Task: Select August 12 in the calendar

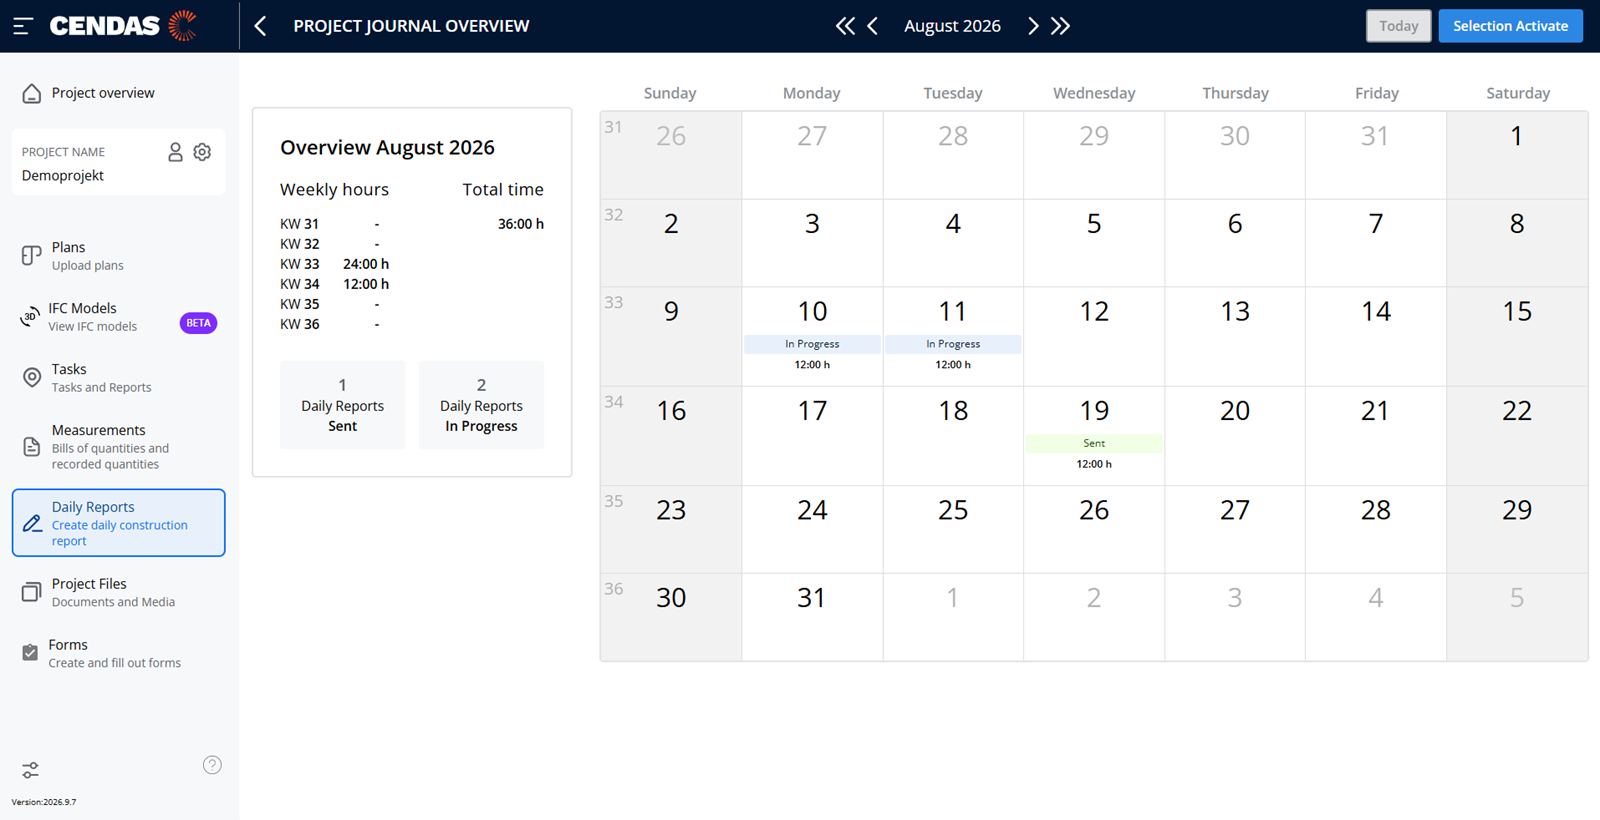Action: click(1094, 337)
